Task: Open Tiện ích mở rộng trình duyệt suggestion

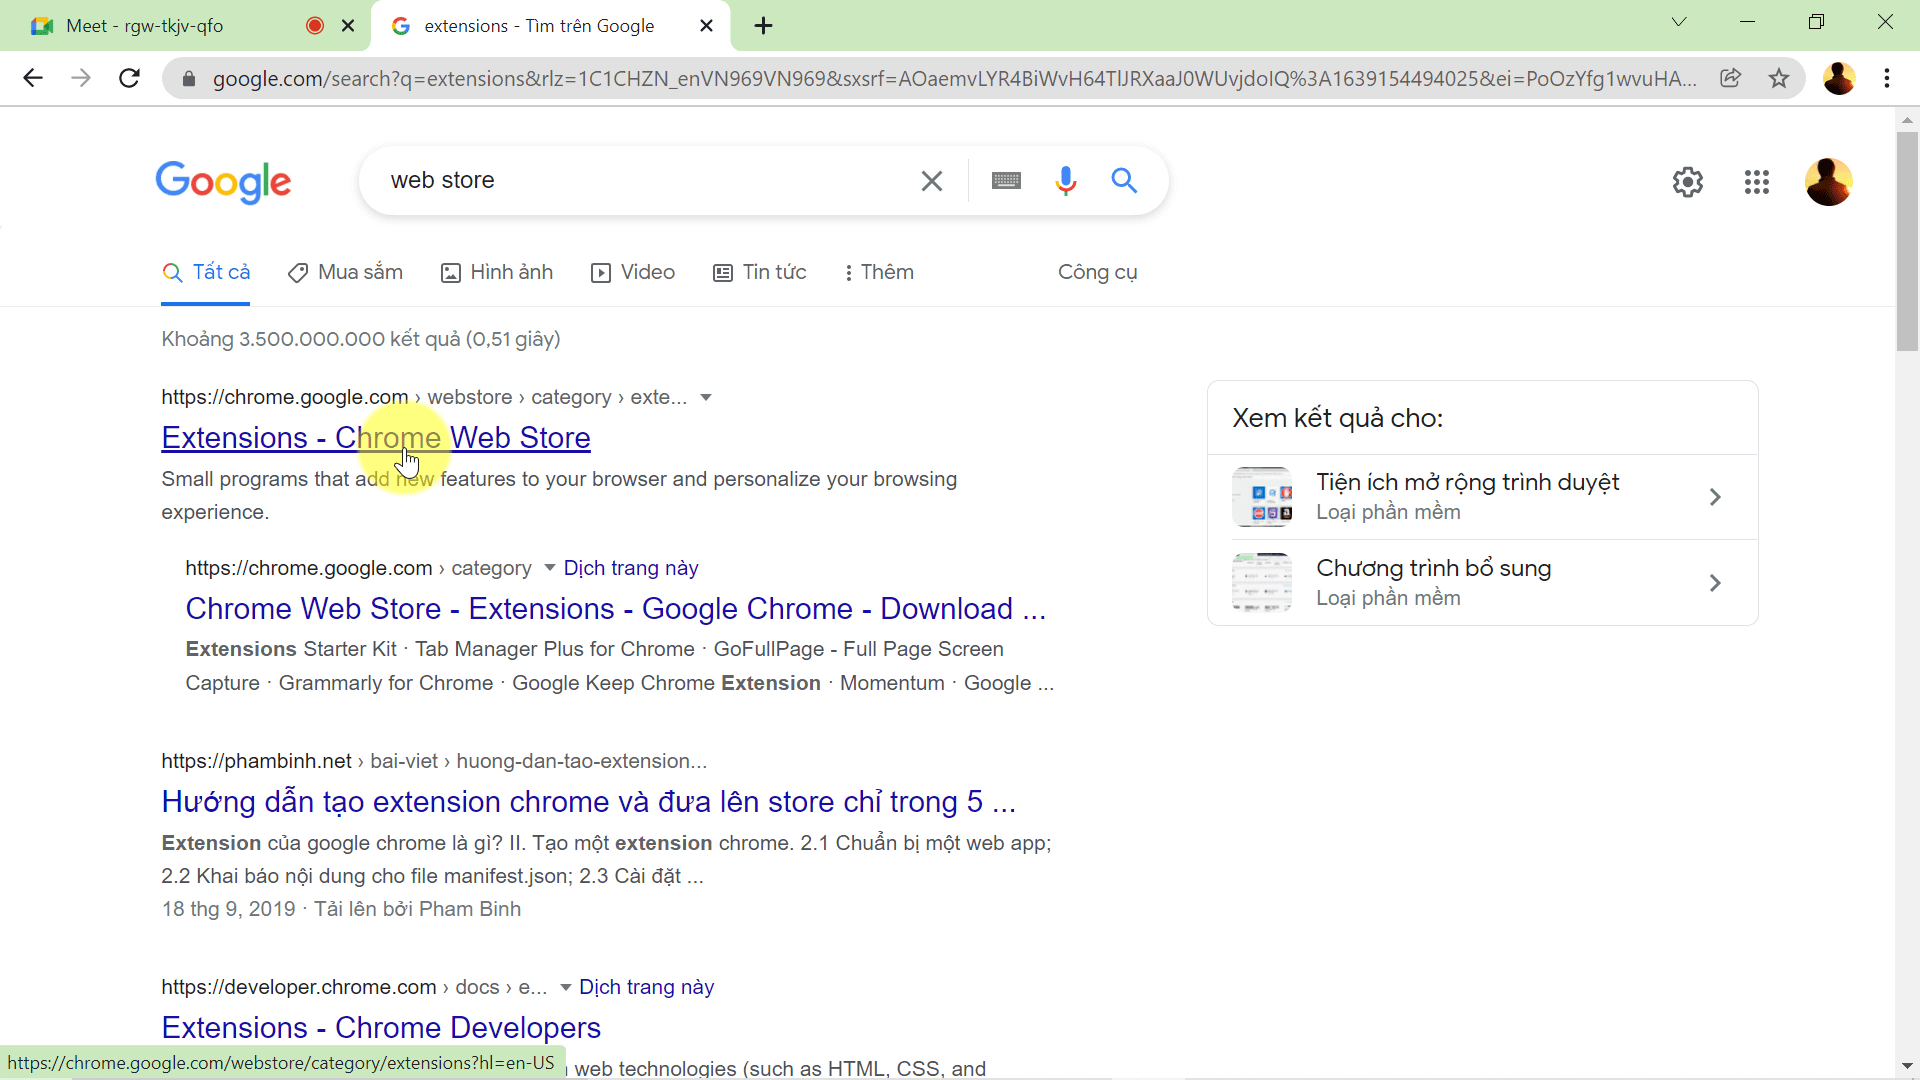Action: (x=1483, y=497)
